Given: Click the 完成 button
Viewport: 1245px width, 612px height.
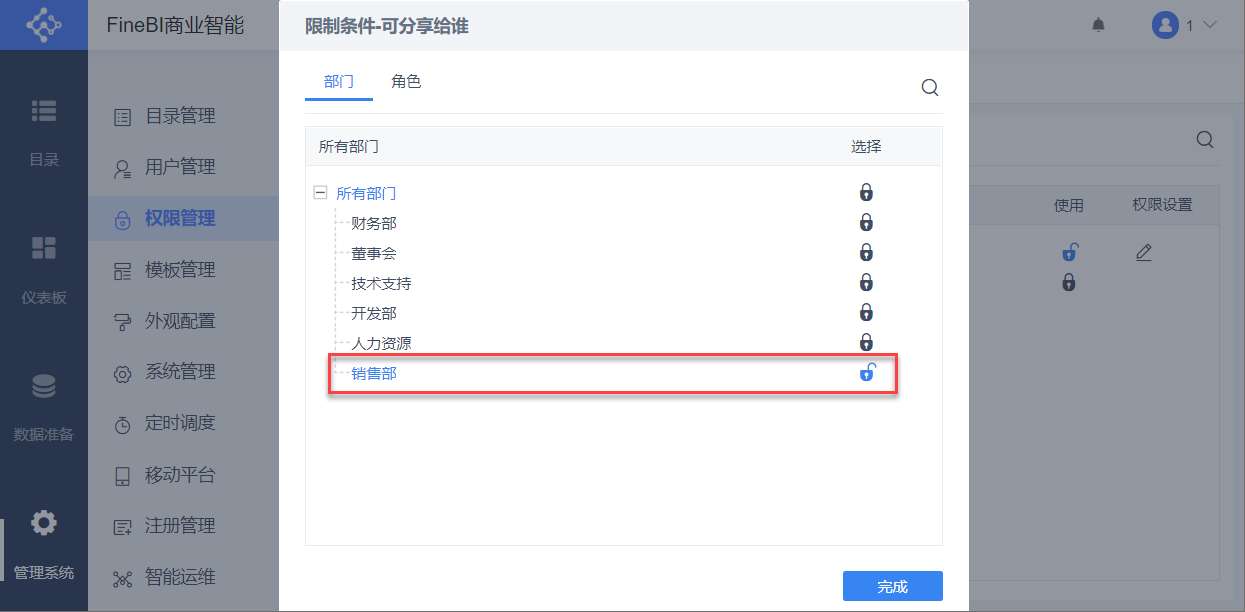Looking at the screenshot, I should pos(892,586).
